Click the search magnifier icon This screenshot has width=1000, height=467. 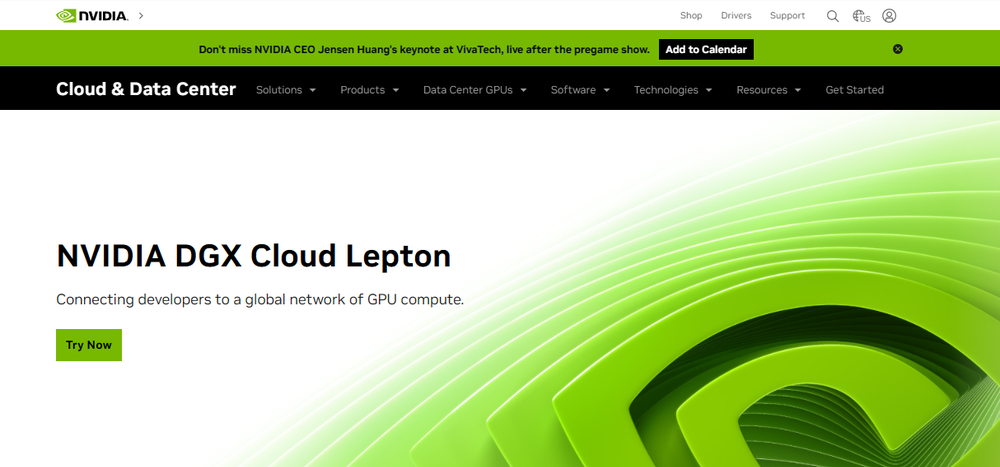pos(832,16)
